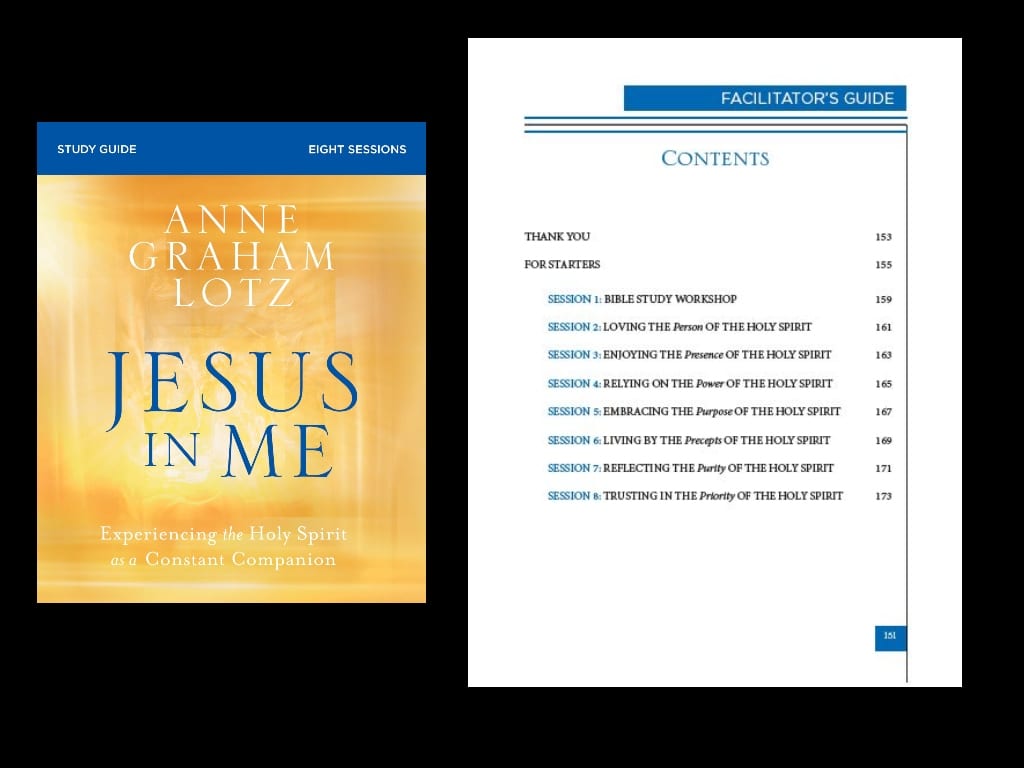Image resolution: width=1024 pixels, height=768 pixels.
Task: Click the cover subtitle "Experiencing the Holy Spirit"
Action: point(224,534)
